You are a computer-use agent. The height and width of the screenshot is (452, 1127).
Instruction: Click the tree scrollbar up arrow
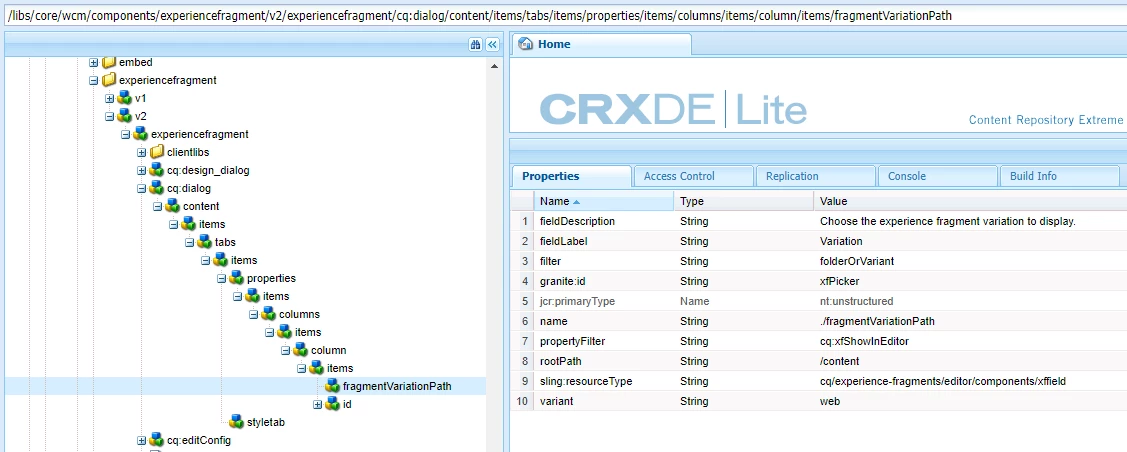494,66
